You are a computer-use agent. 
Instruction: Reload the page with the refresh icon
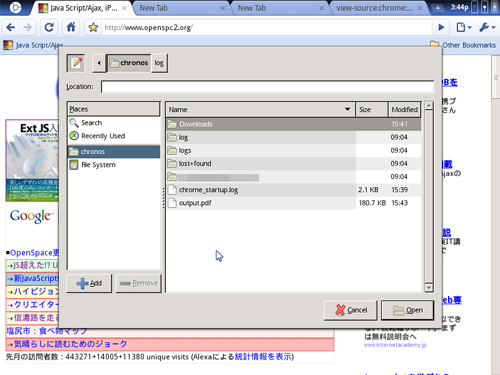[x=49, y=27]
